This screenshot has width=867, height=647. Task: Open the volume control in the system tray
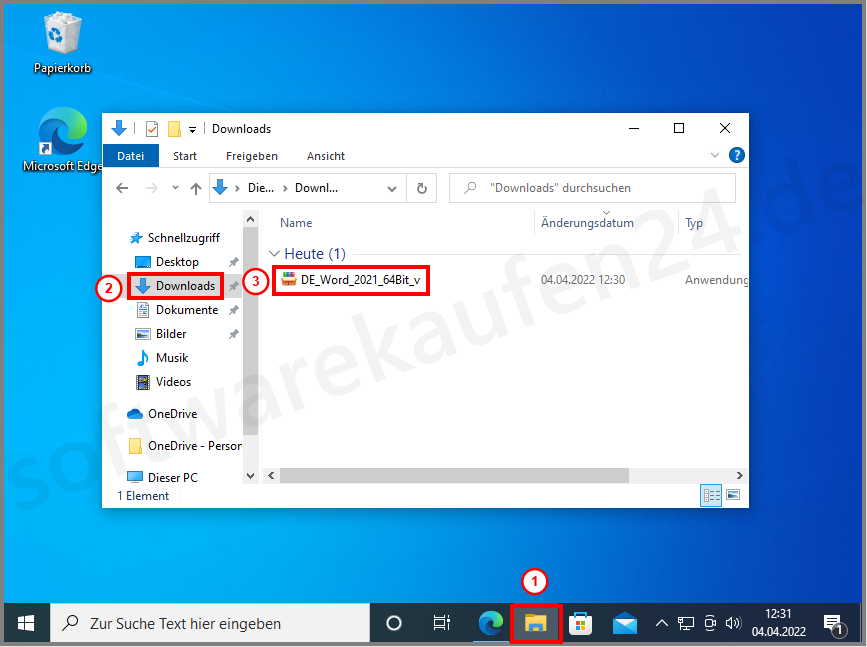(733, 623)
